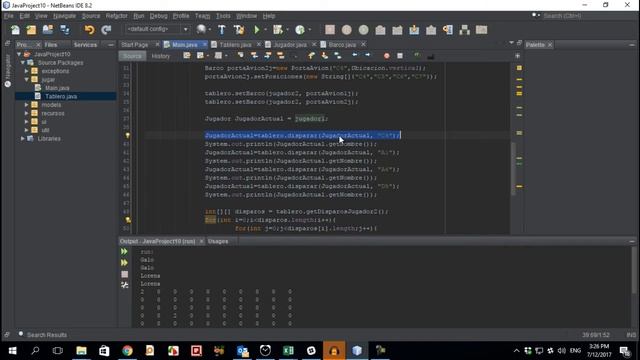Switch to the Start Page tab
This screenshot has width=640, height=360.
135,44
